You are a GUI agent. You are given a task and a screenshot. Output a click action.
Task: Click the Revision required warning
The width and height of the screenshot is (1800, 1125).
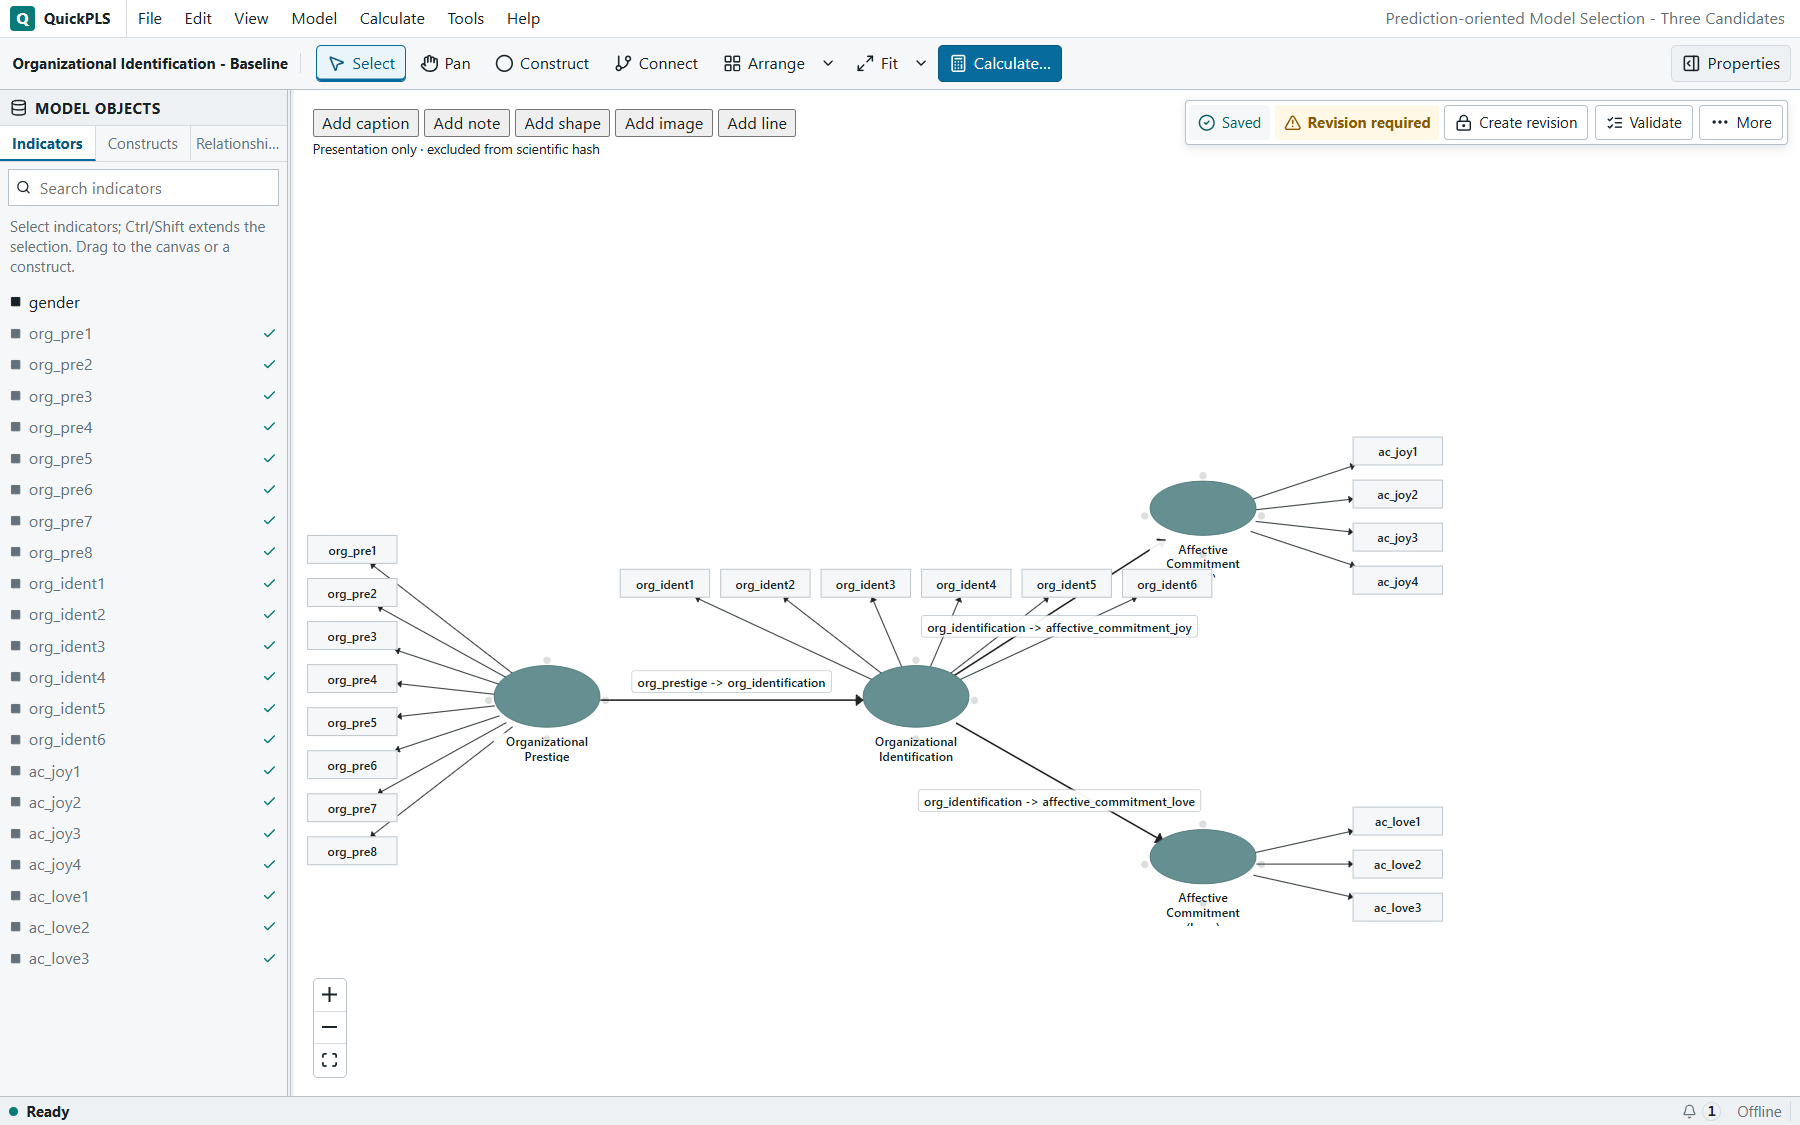(x=1357, y=123)
